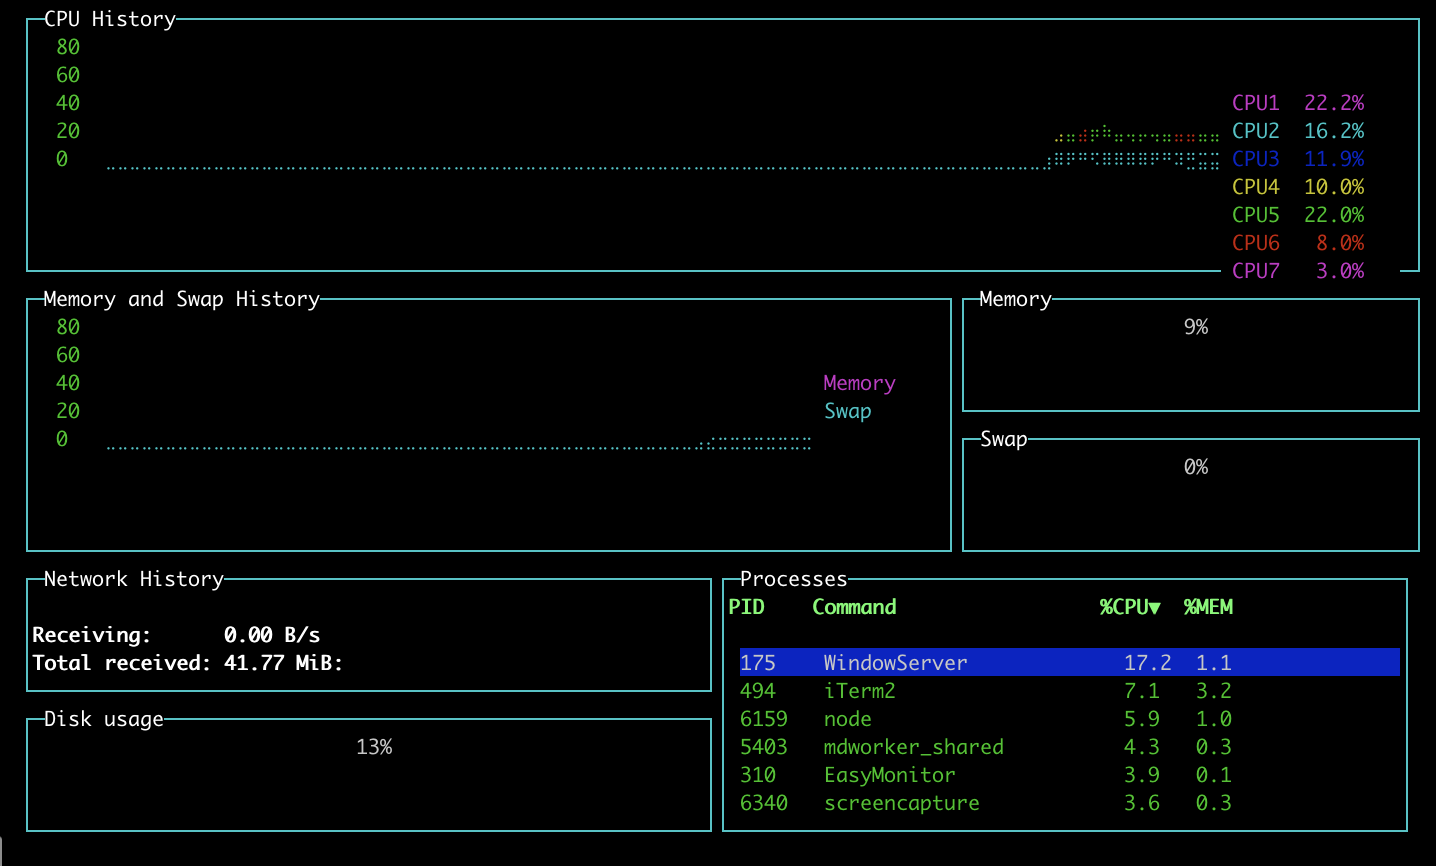The image size is (1436, 866).
Task: Select the mdworker_shared process entry
Action: [913, 747]
